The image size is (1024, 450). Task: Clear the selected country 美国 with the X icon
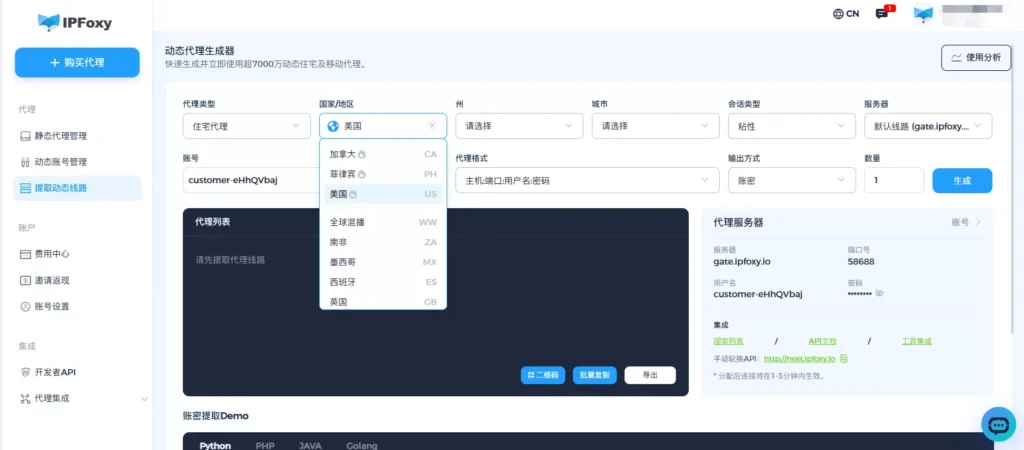[432, 126]
